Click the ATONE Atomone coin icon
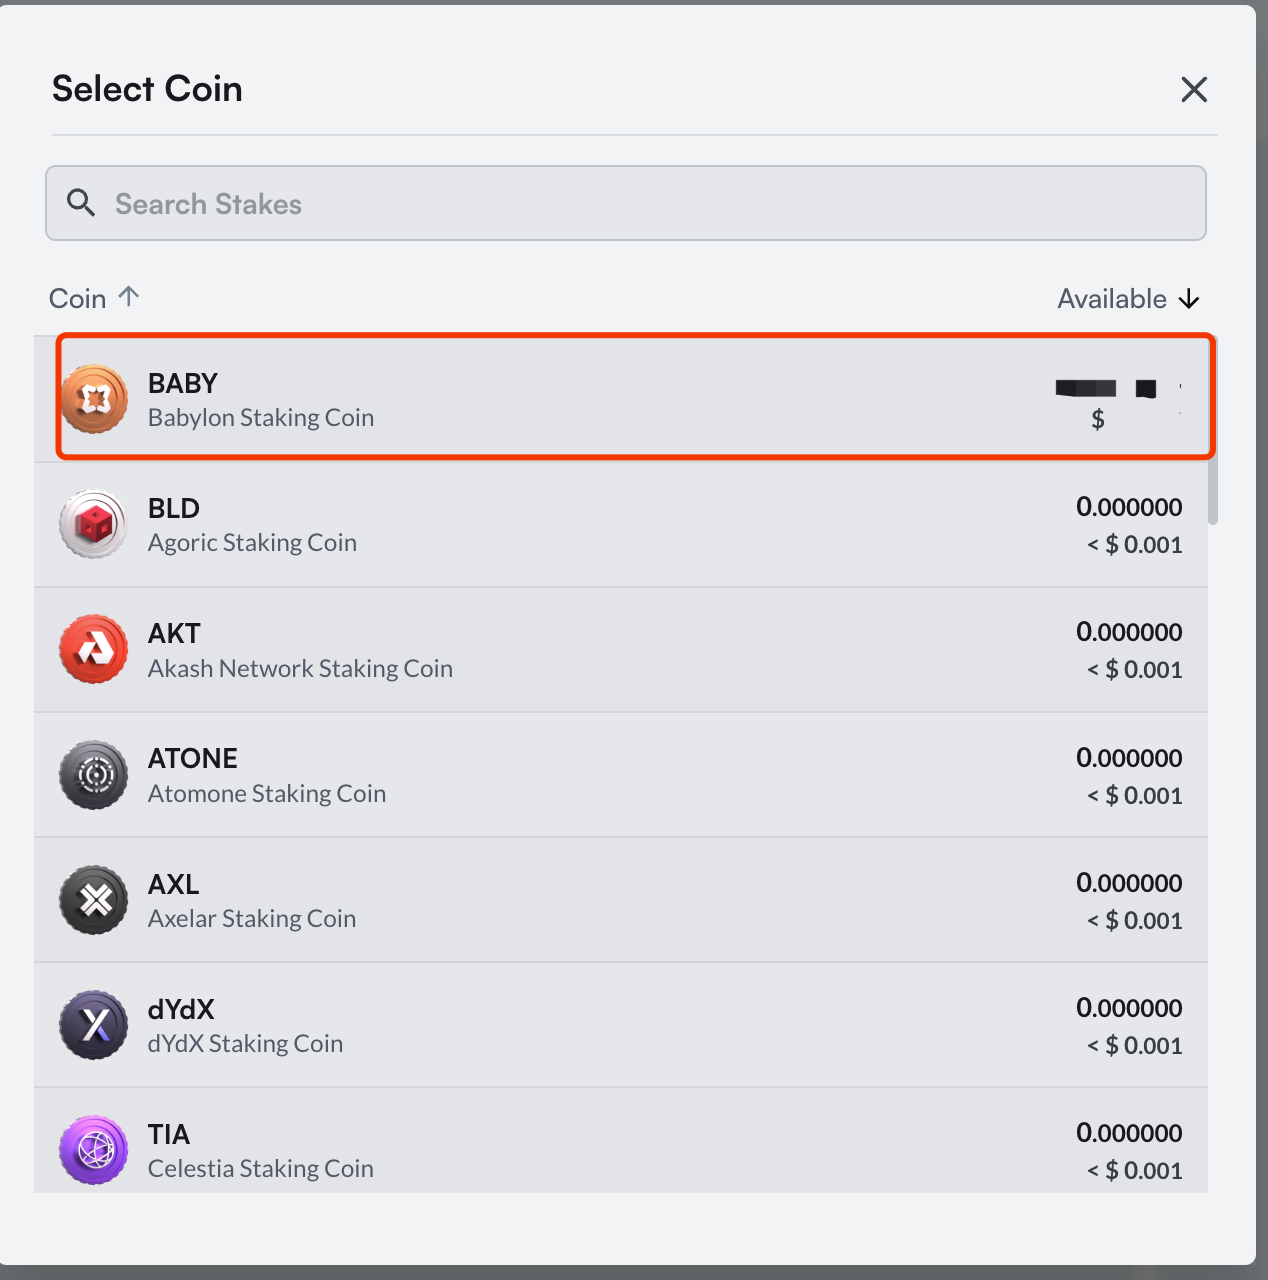This screenshot has height=1280, width=1268. coord(93,774)
